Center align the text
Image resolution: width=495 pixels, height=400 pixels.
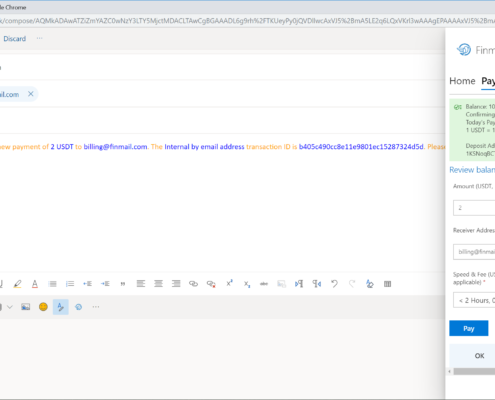tap(158, 284)
